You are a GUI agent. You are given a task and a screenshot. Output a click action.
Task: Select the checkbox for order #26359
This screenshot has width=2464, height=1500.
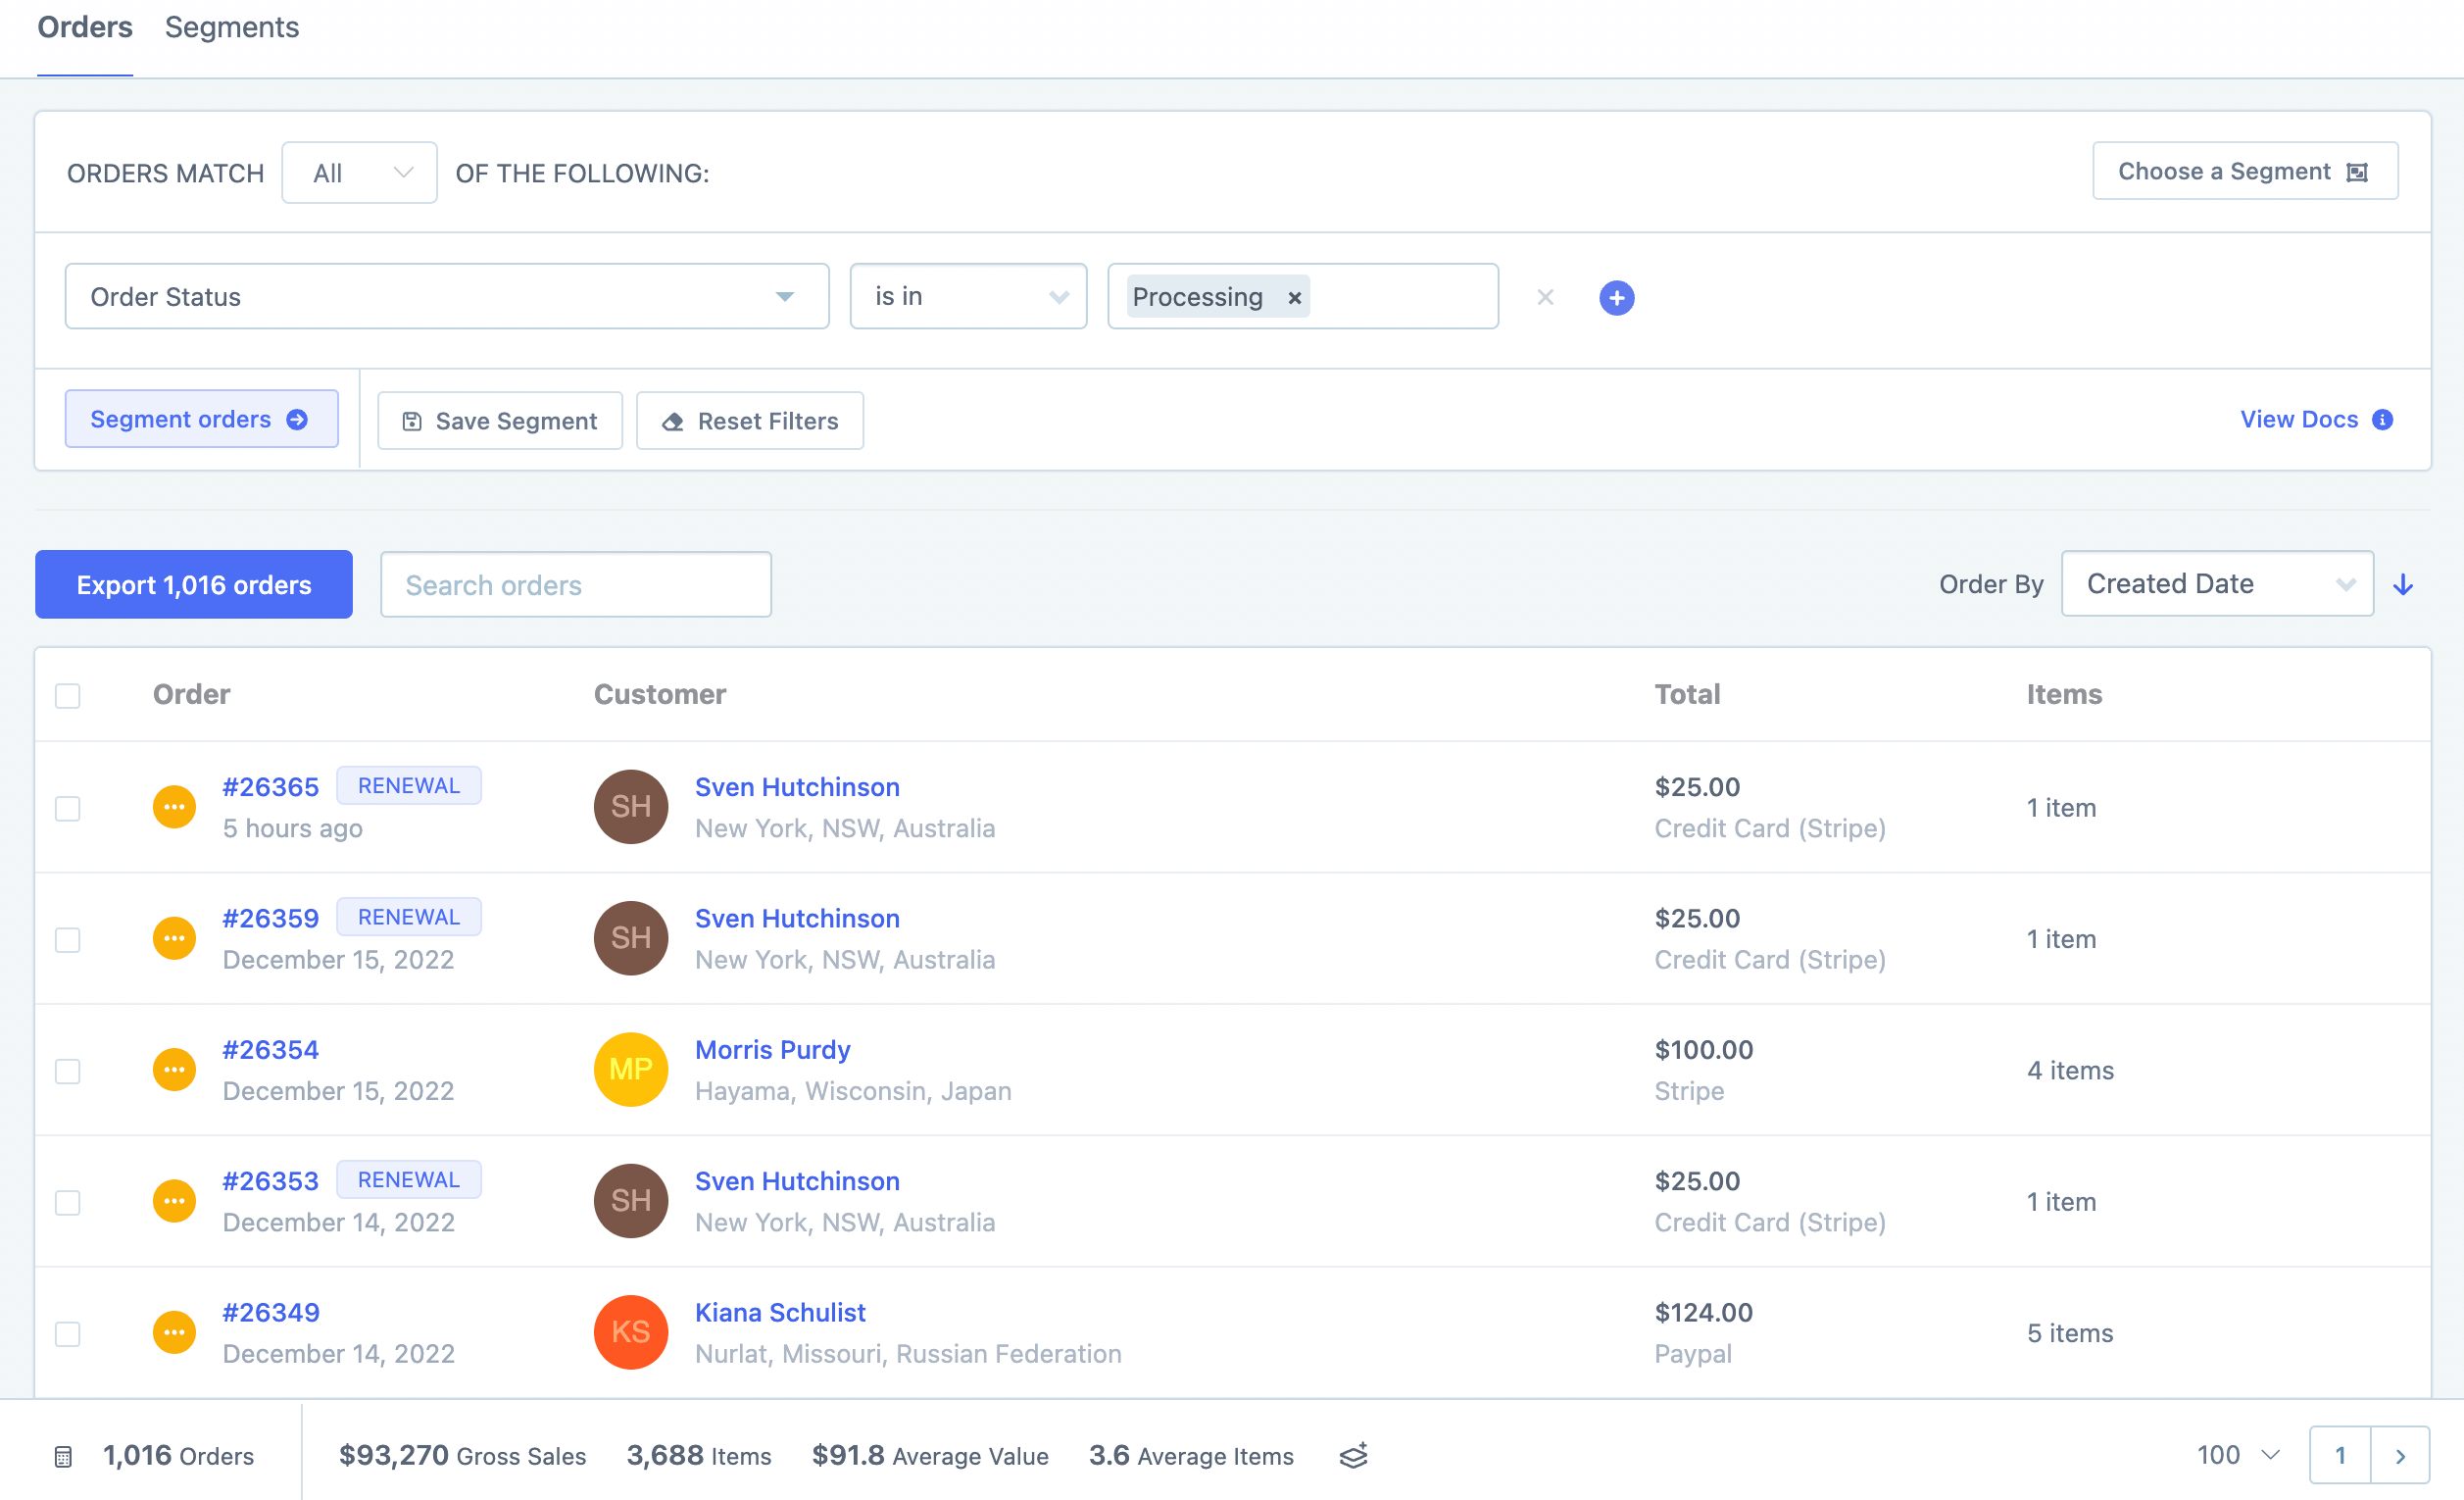[67, 939]
